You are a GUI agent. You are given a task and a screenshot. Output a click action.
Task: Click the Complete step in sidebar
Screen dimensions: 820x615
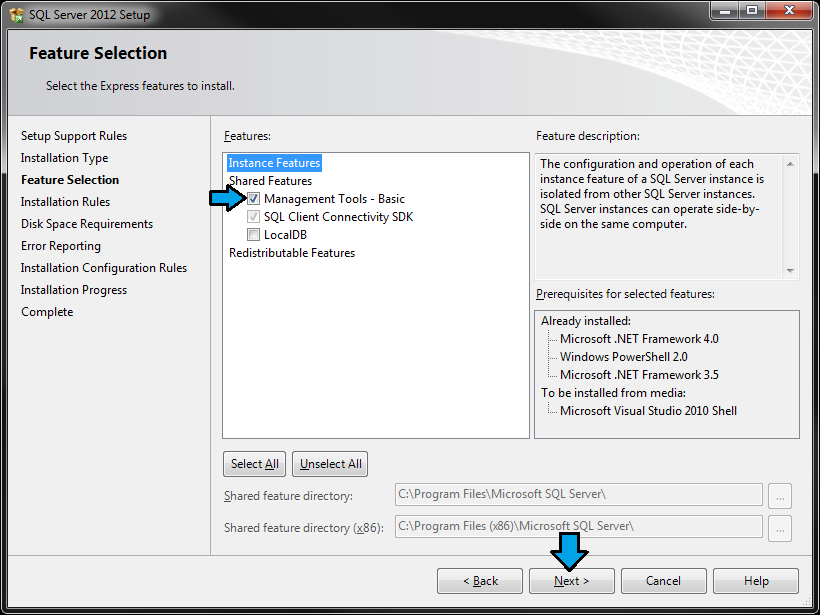[x=47, y=312]
